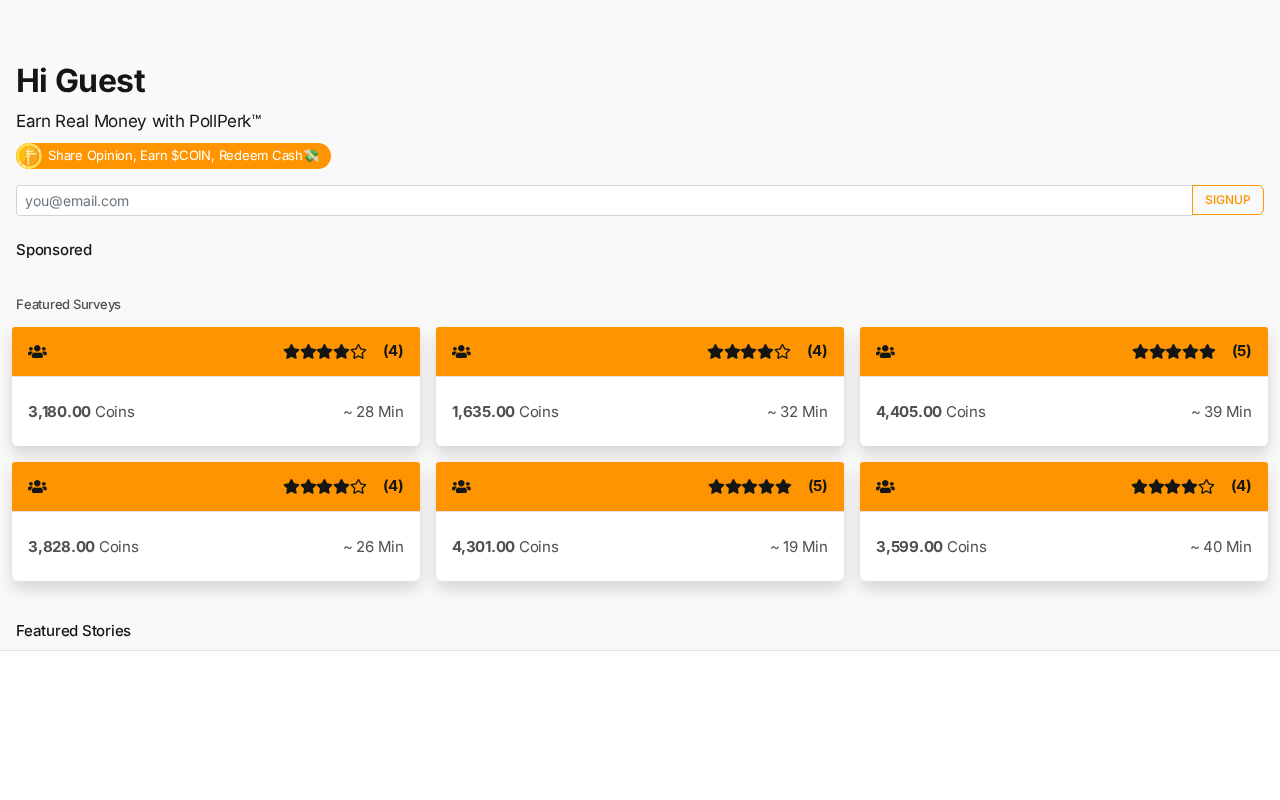Click the five-star rating on the 4,301.00 Coins survey
The height and width of the screenshot is (800, 1280).
[x=750, y=487]
